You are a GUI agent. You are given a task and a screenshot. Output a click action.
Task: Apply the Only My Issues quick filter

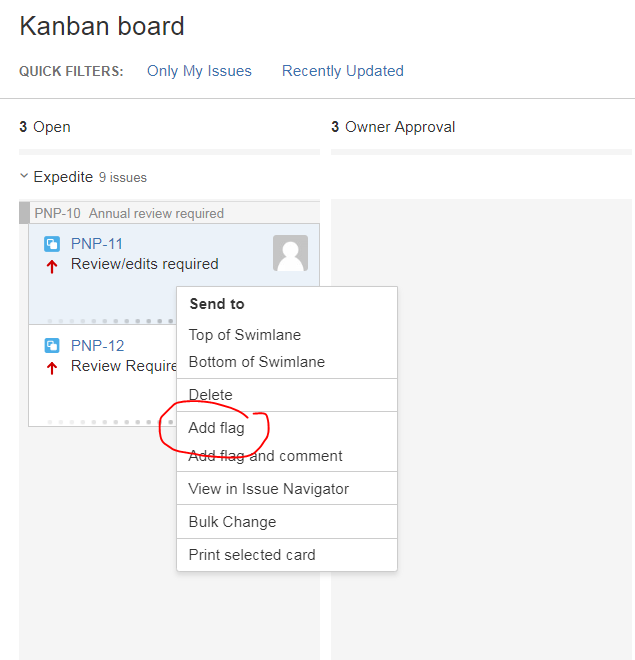(199, 71)
